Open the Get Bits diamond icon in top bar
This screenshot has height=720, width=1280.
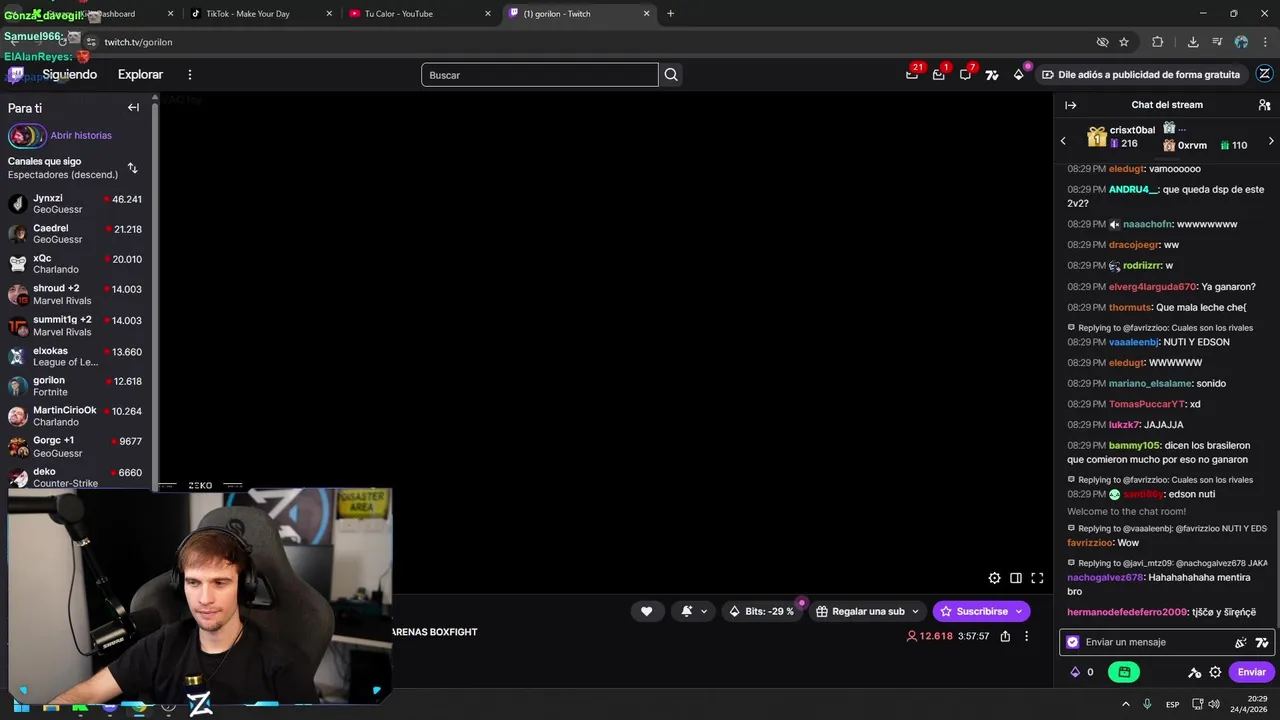(1018, 75)
